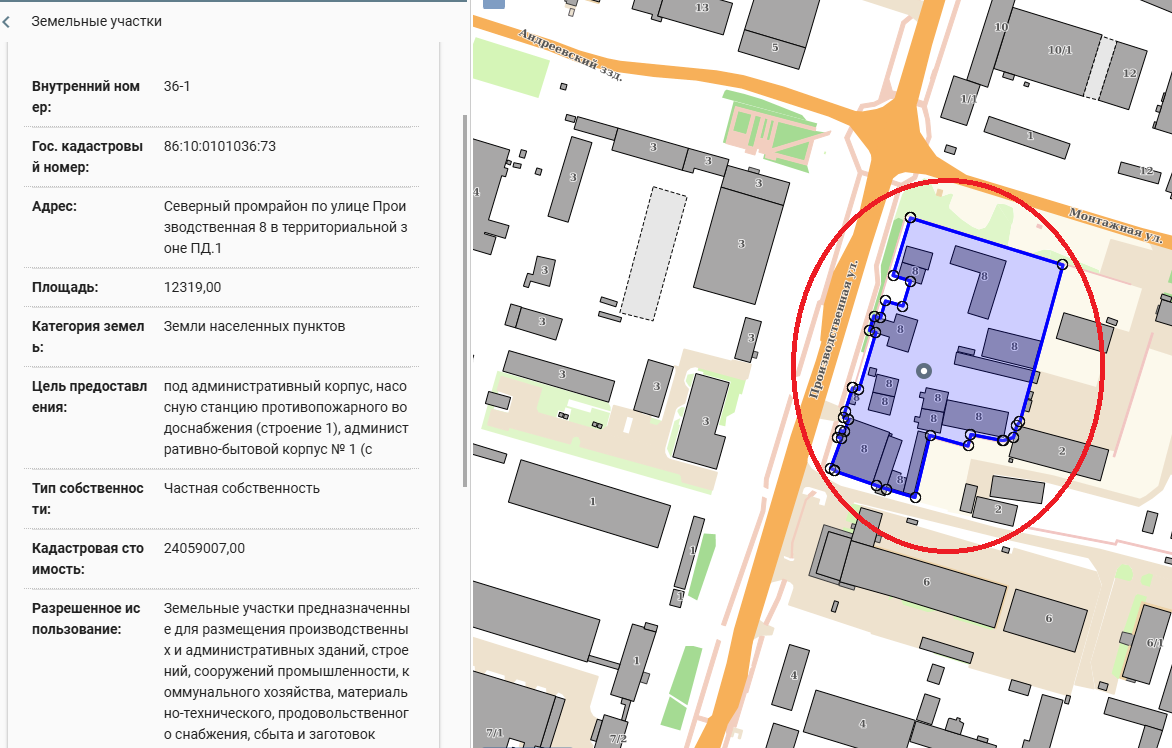This screenshot has height=748, width=1172.
Task: Click the cadastral value 24059007,00
Action: coord(204,548)
